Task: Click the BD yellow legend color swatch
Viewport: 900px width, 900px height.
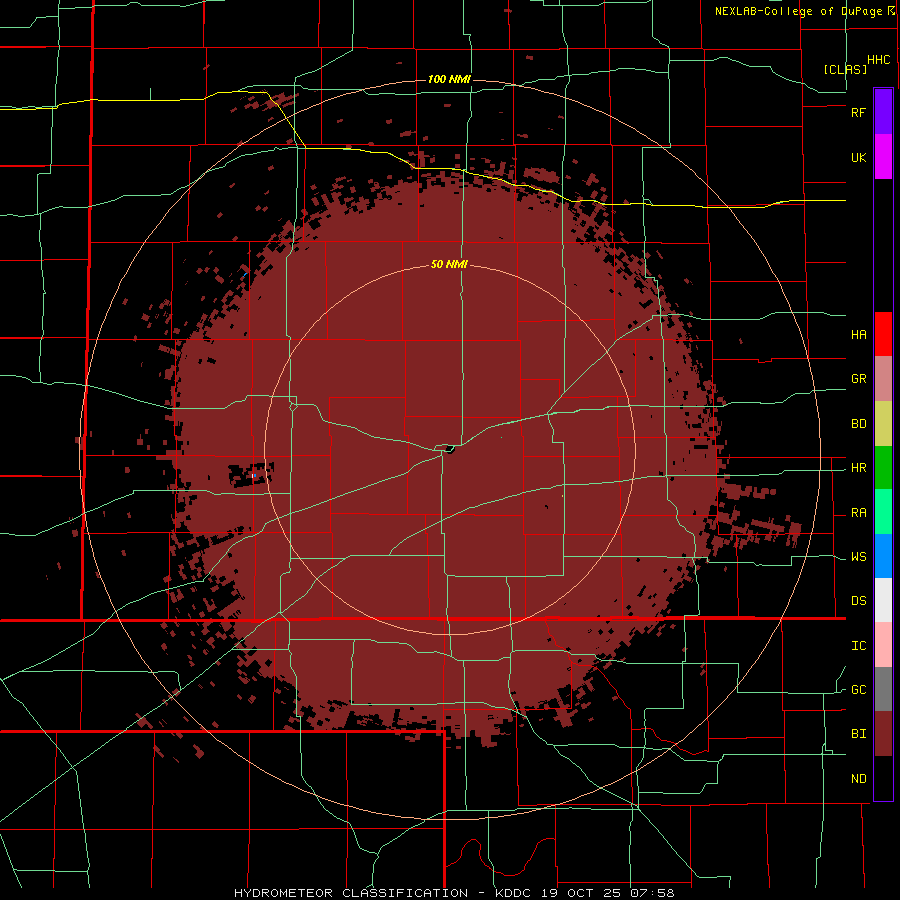Action: pos(883,423)
